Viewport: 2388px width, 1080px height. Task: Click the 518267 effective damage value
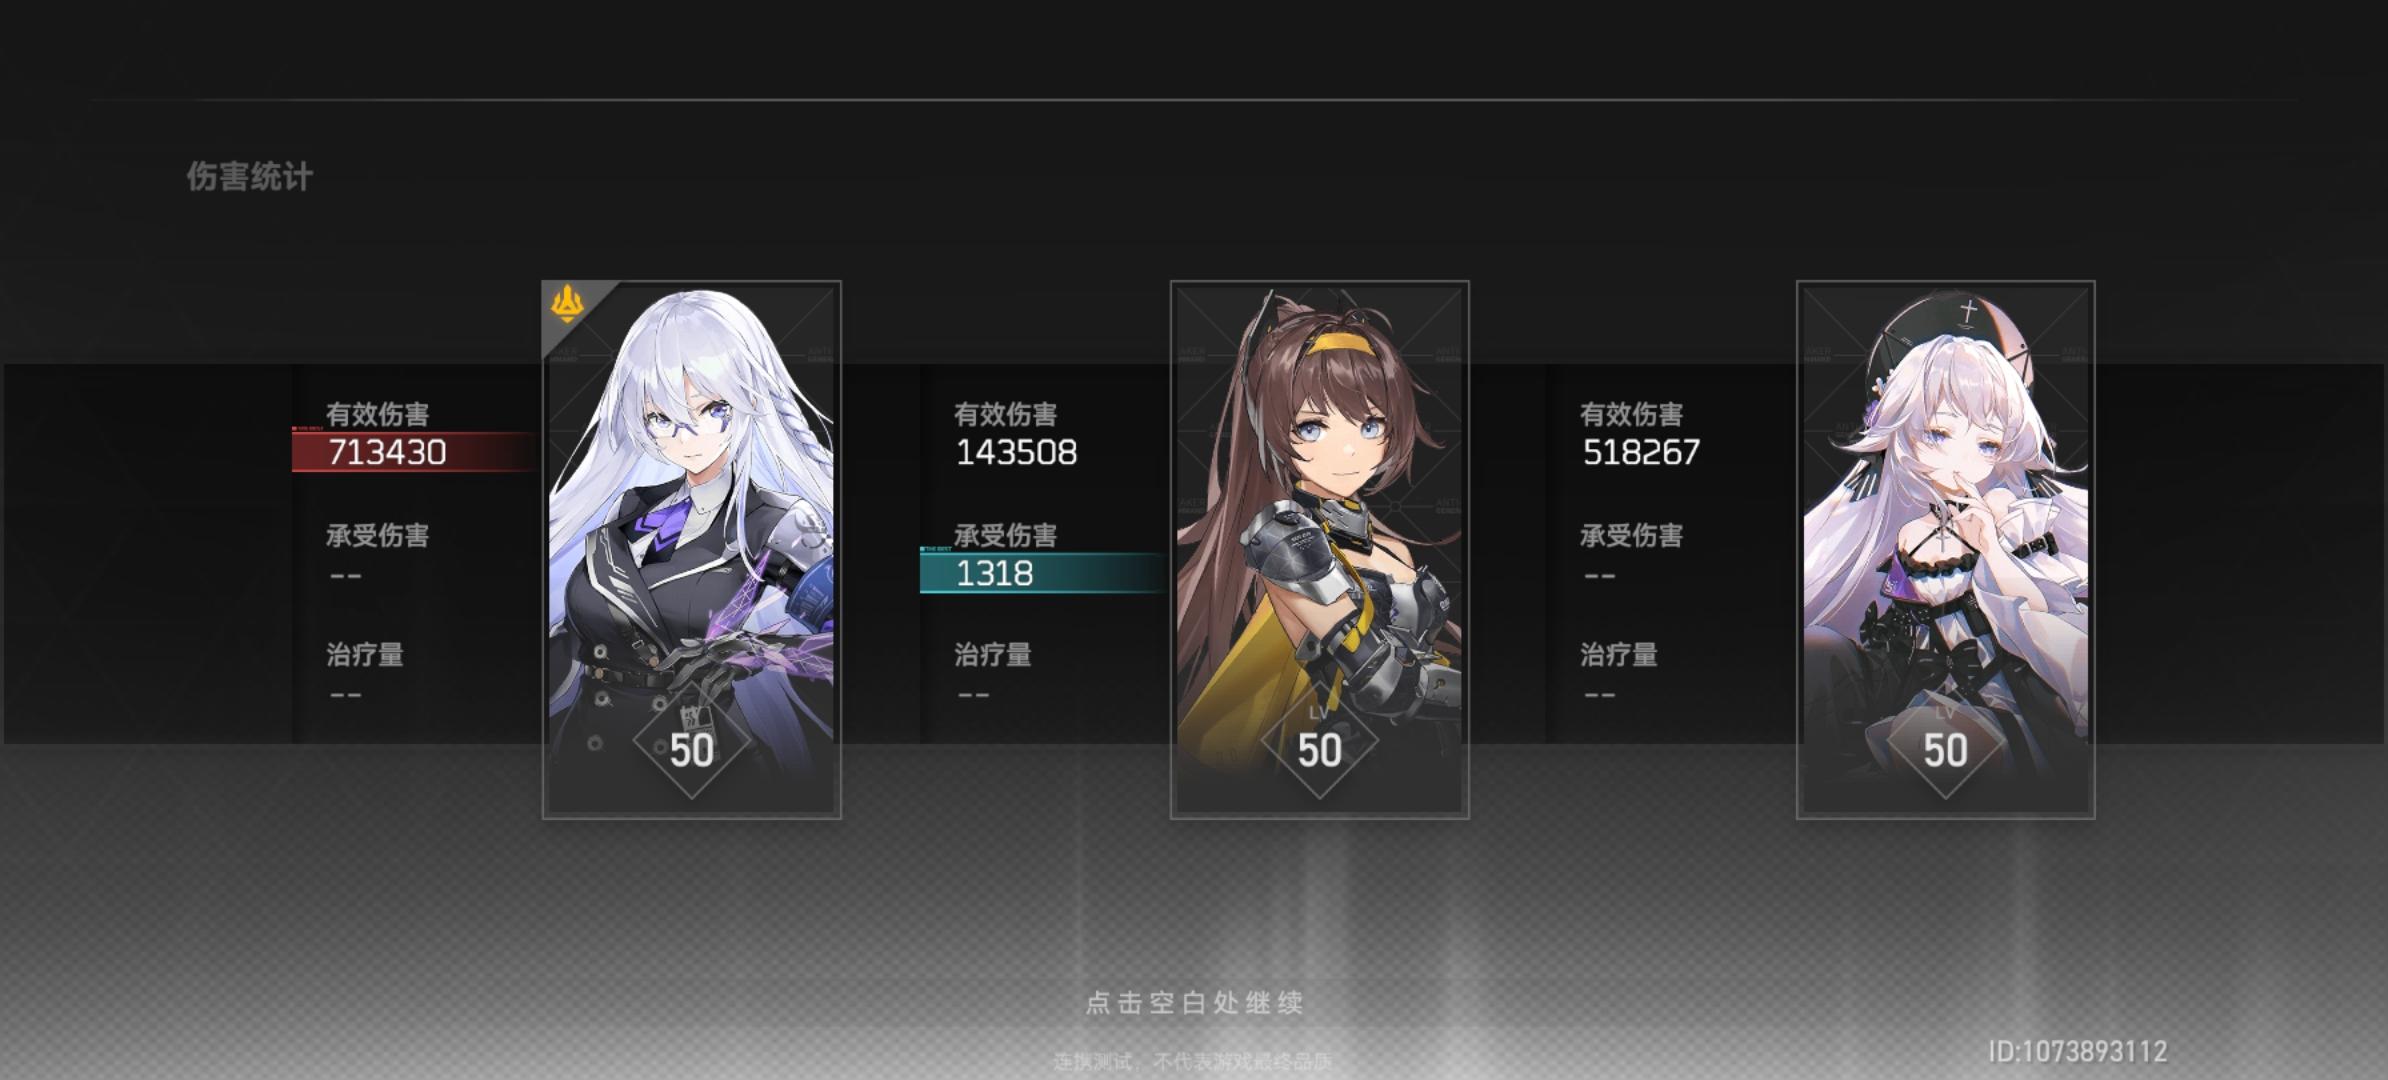[x=1641, y=453]
